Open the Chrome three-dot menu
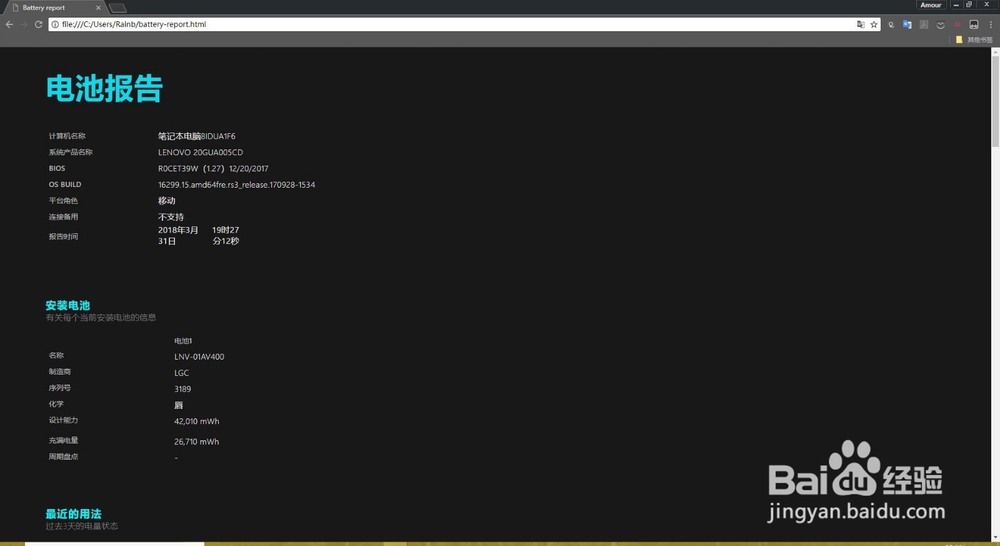1000x546 pixels. point(990,24)
